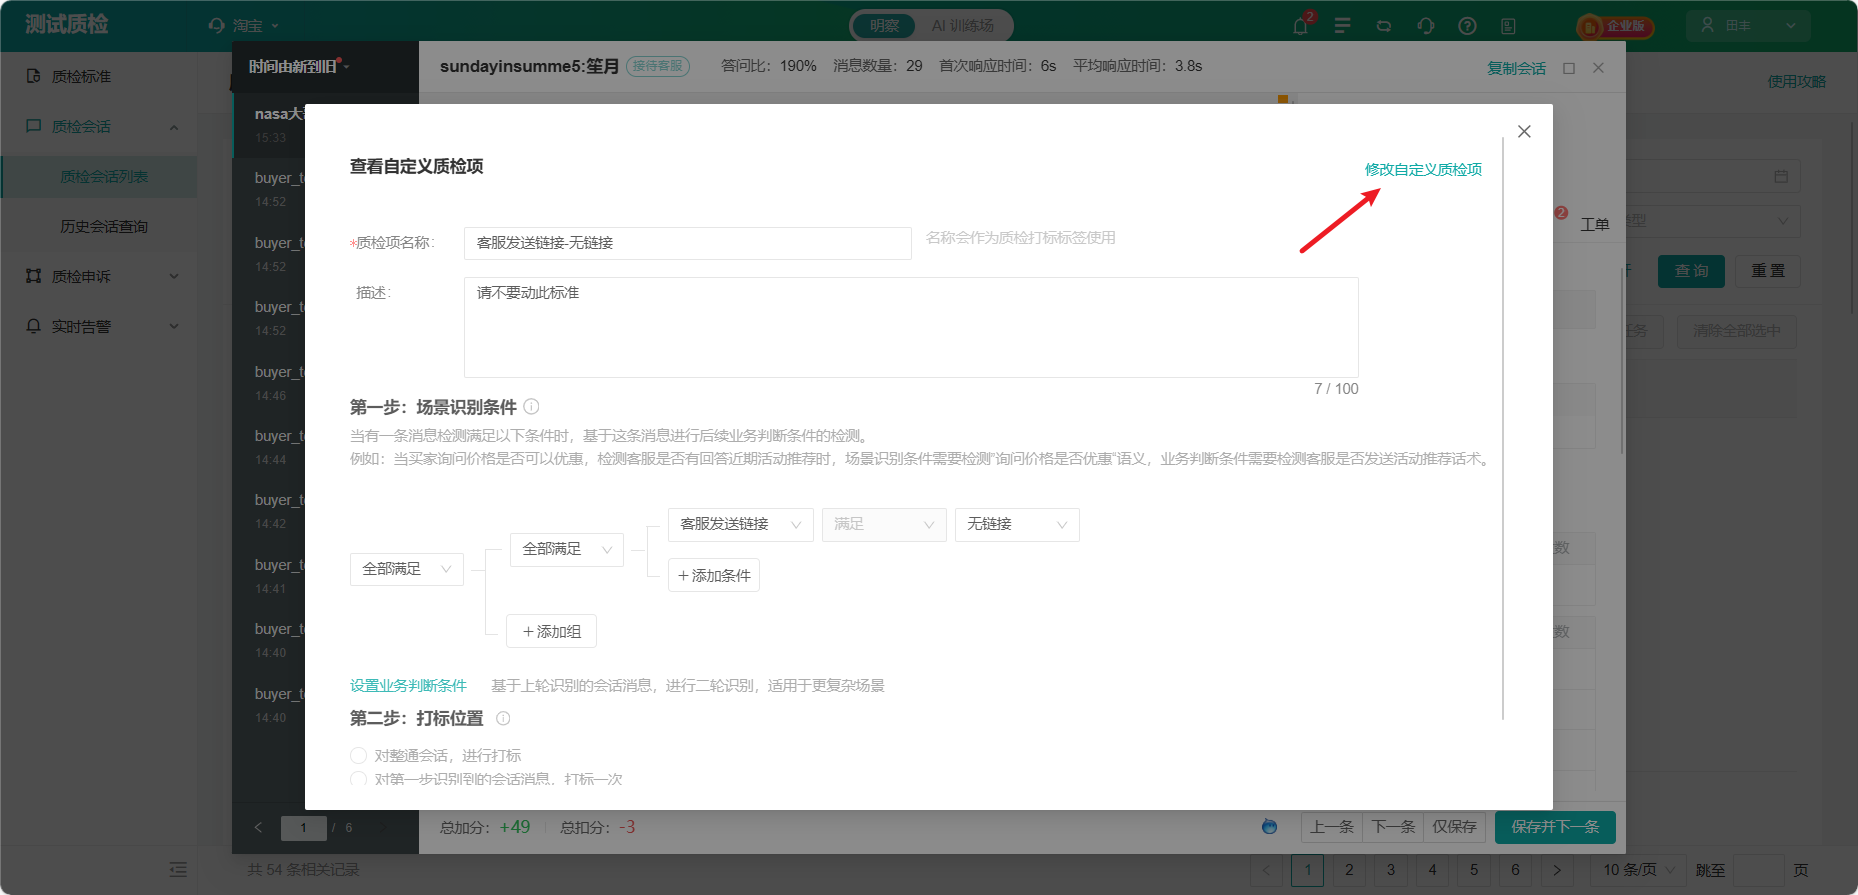Image resolution: width=1858 pixels, height=895 pixels.
Task: Go to page 3 in the pagination
Action: (x=1390, y=870)
